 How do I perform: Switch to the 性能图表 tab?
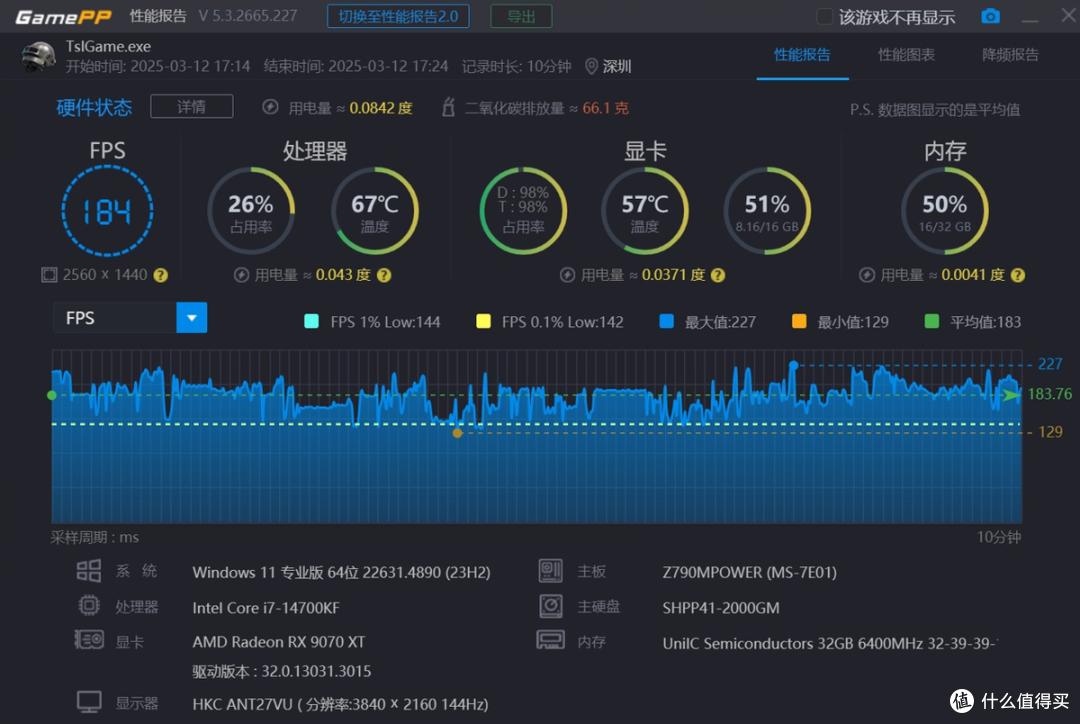[906, 55]
